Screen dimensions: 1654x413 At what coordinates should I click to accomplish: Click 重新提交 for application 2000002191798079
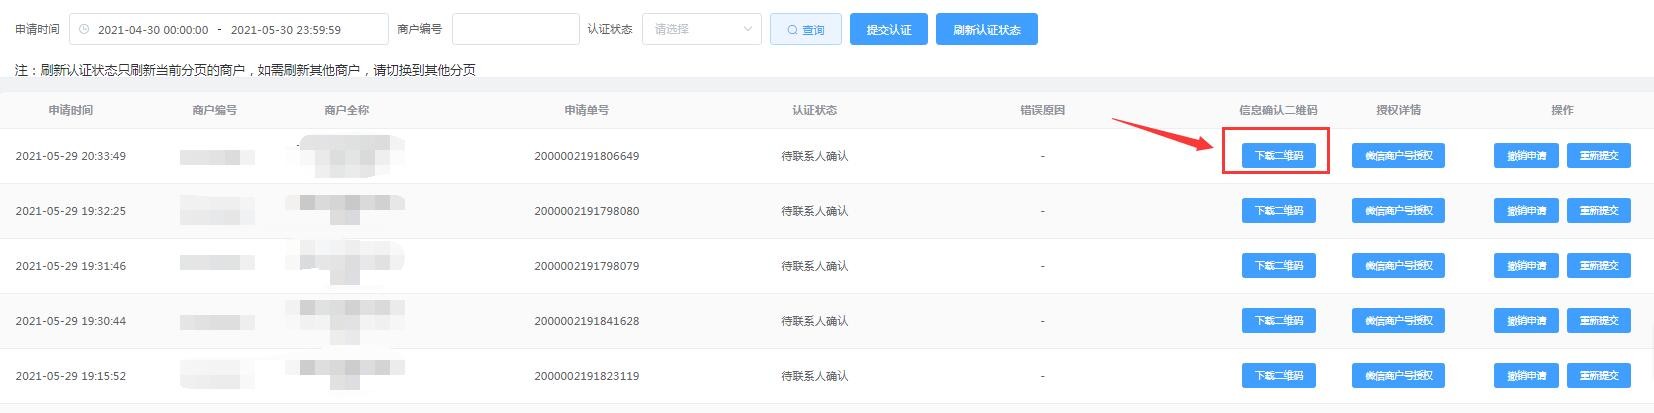point(1598,266)
